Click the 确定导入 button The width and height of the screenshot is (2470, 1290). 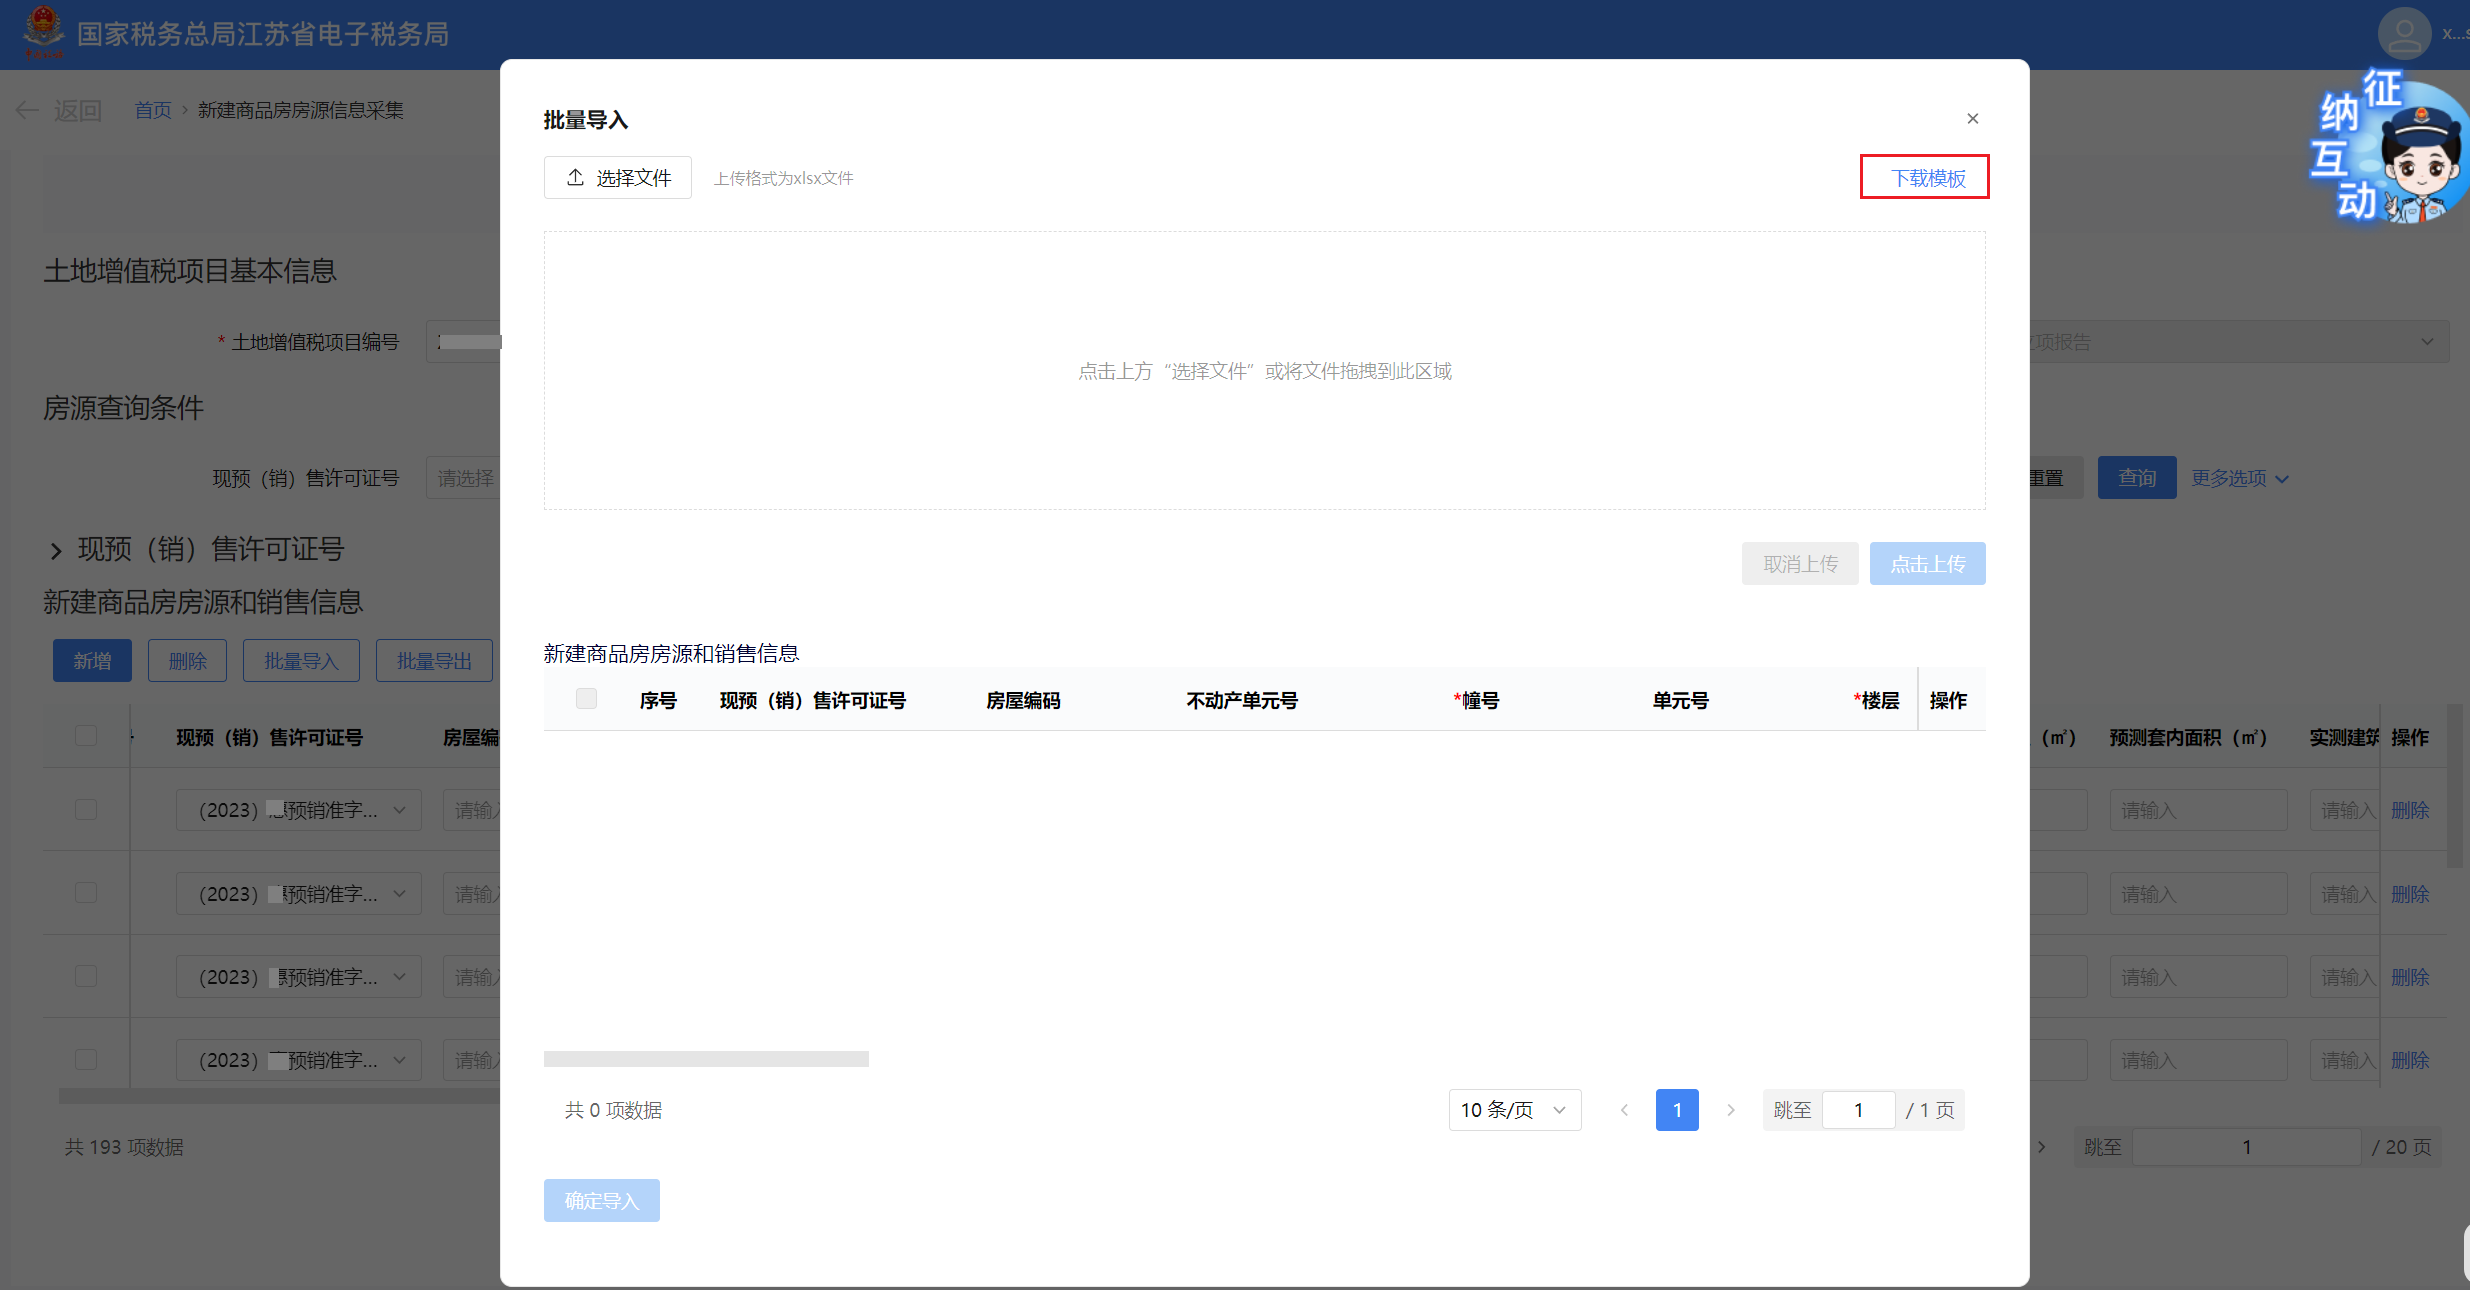click(x=601, y=1200)
